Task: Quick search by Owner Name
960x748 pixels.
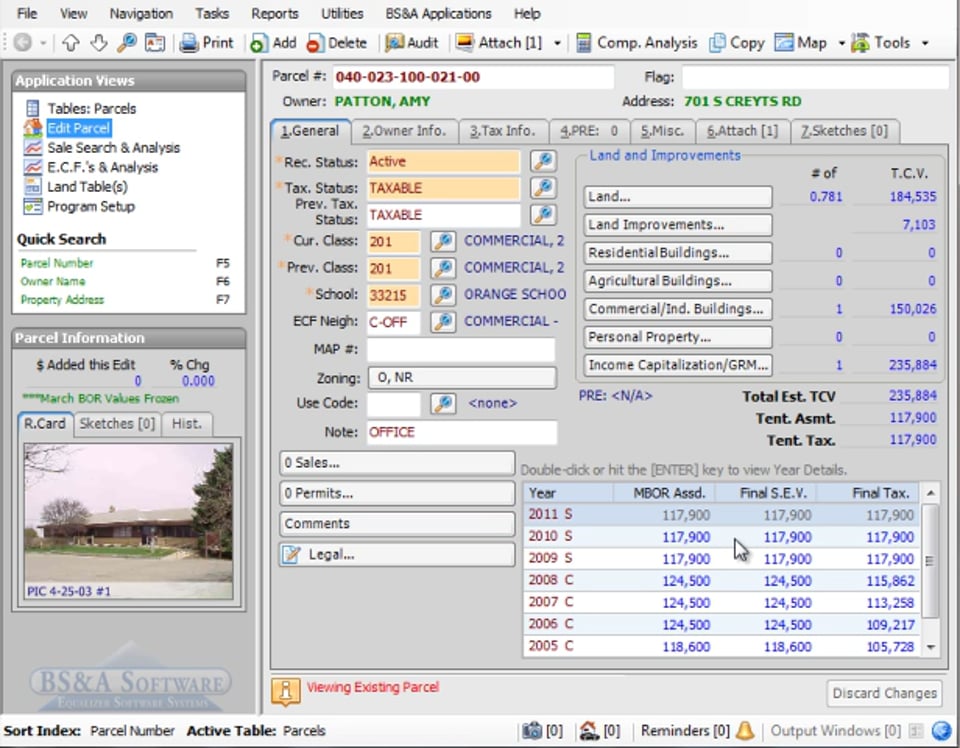Action: [53, 282]
